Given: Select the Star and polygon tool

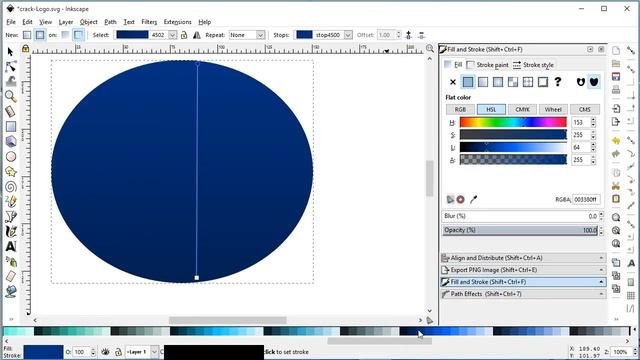Looking at the screenshot, I should click(11, 172).
